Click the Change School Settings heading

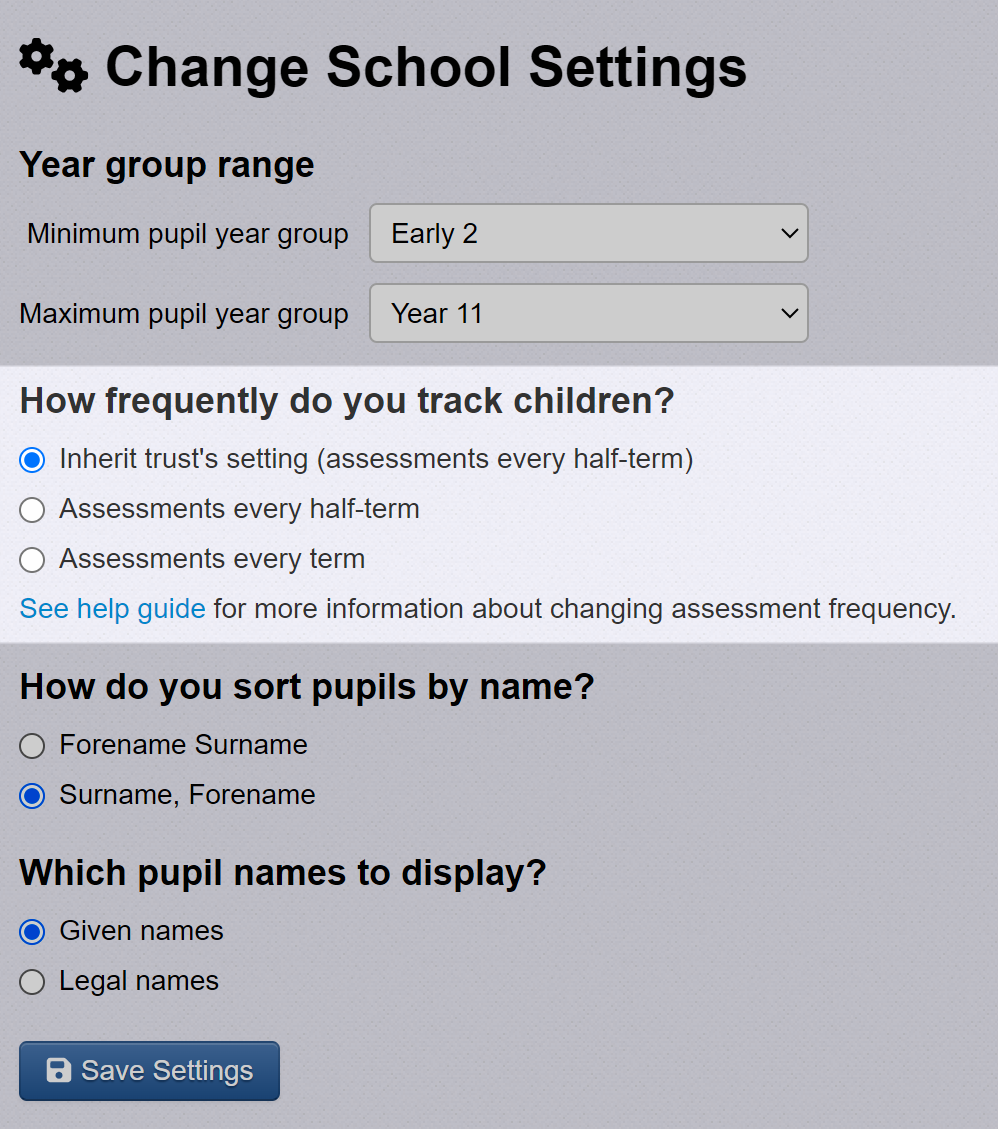(426, 67)
